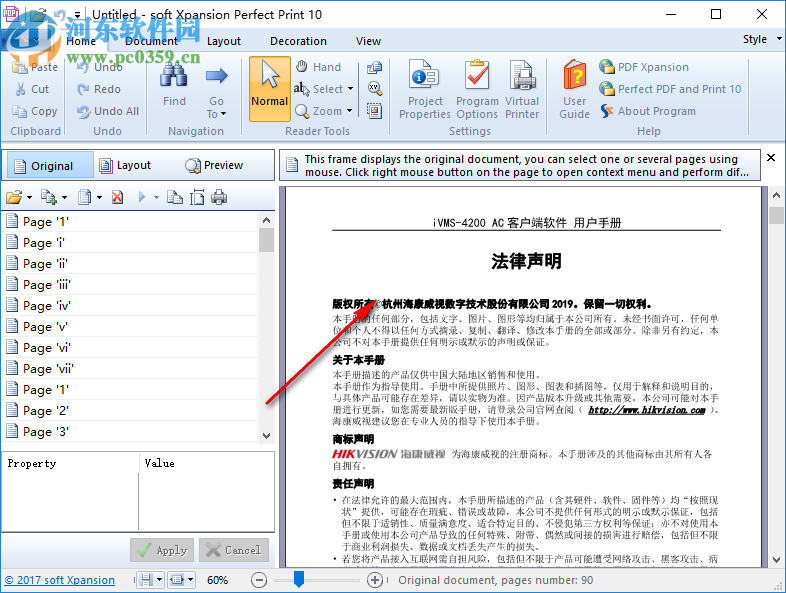Expand the Zoom tool dropdown arrow

[349, 111]
